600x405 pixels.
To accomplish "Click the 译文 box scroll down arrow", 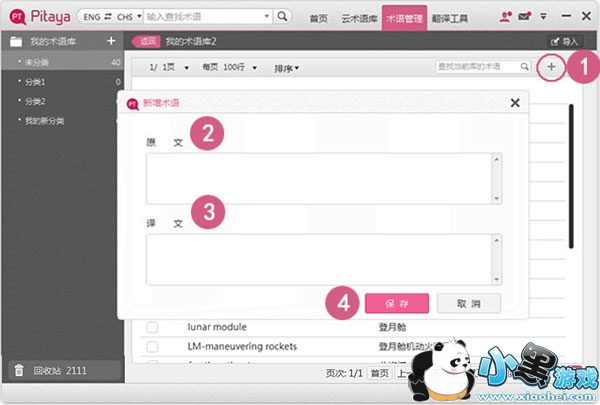I will click(497, 279).
